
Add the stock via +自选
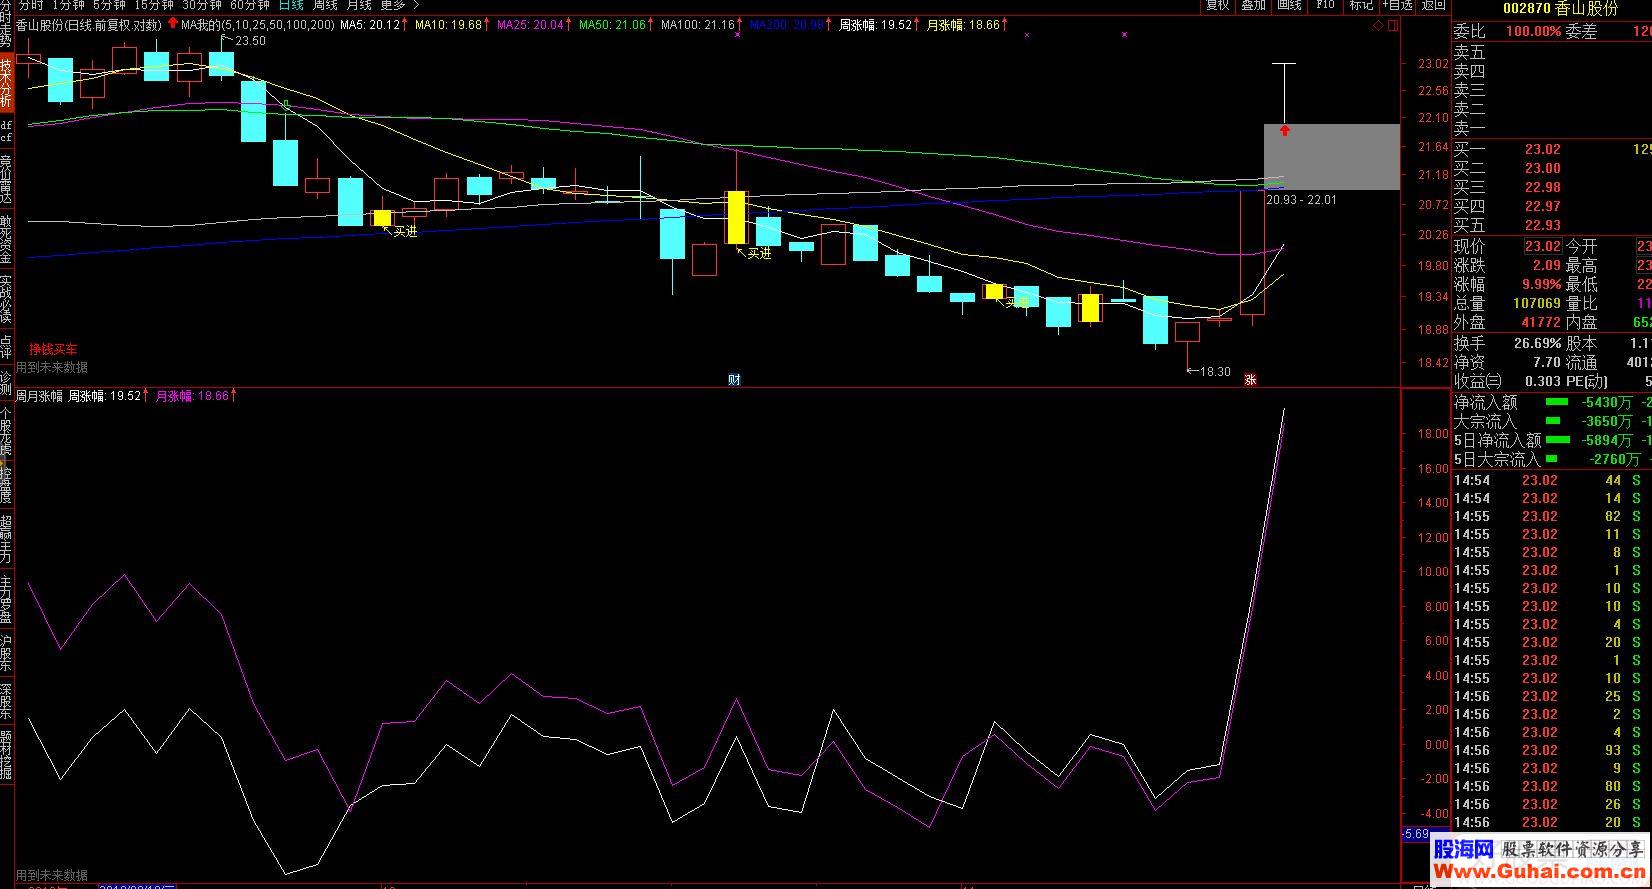coord(1397,6)
